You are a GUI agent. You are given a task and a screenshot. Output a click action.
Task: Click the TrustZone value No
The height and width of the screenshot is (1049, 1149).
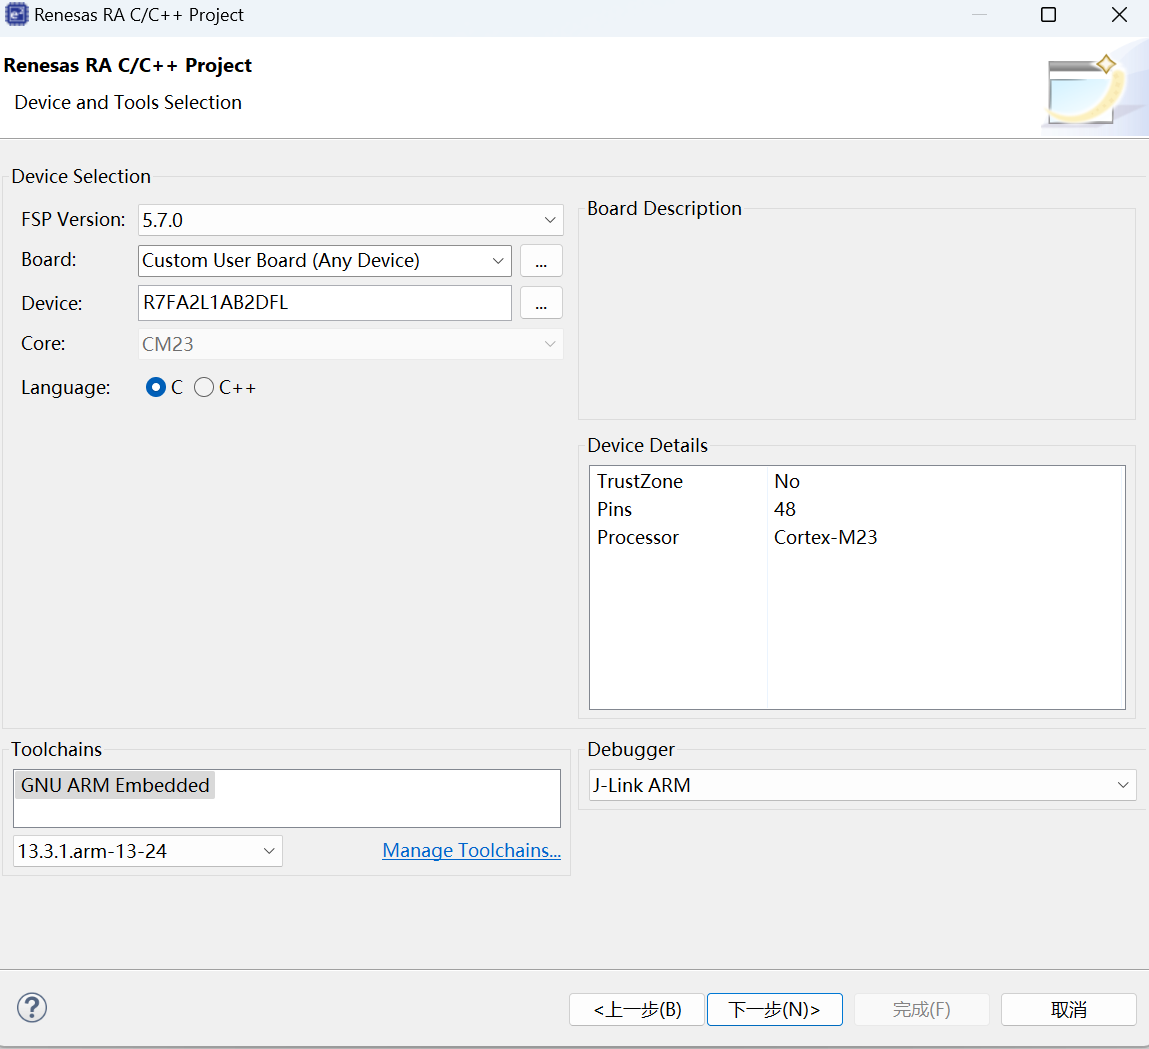point(786,481)
